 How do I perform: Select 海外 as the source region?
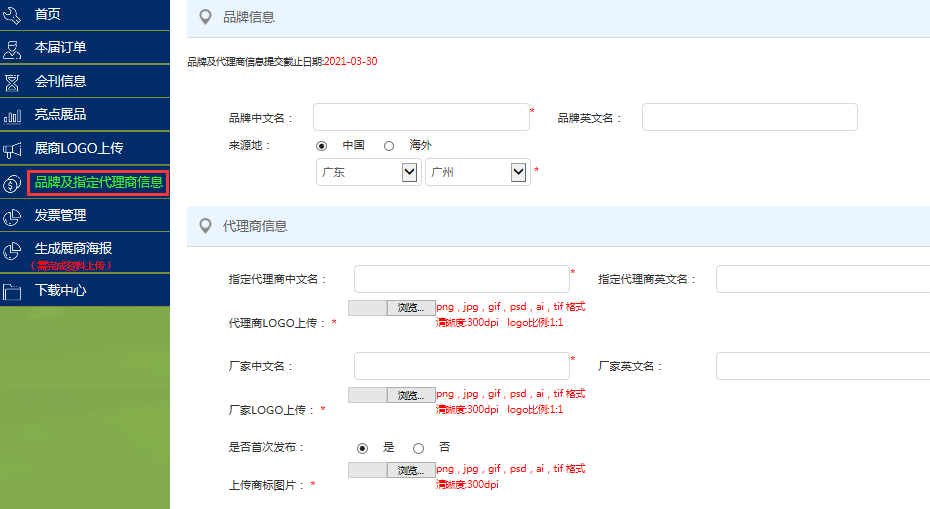click(389, 146)
